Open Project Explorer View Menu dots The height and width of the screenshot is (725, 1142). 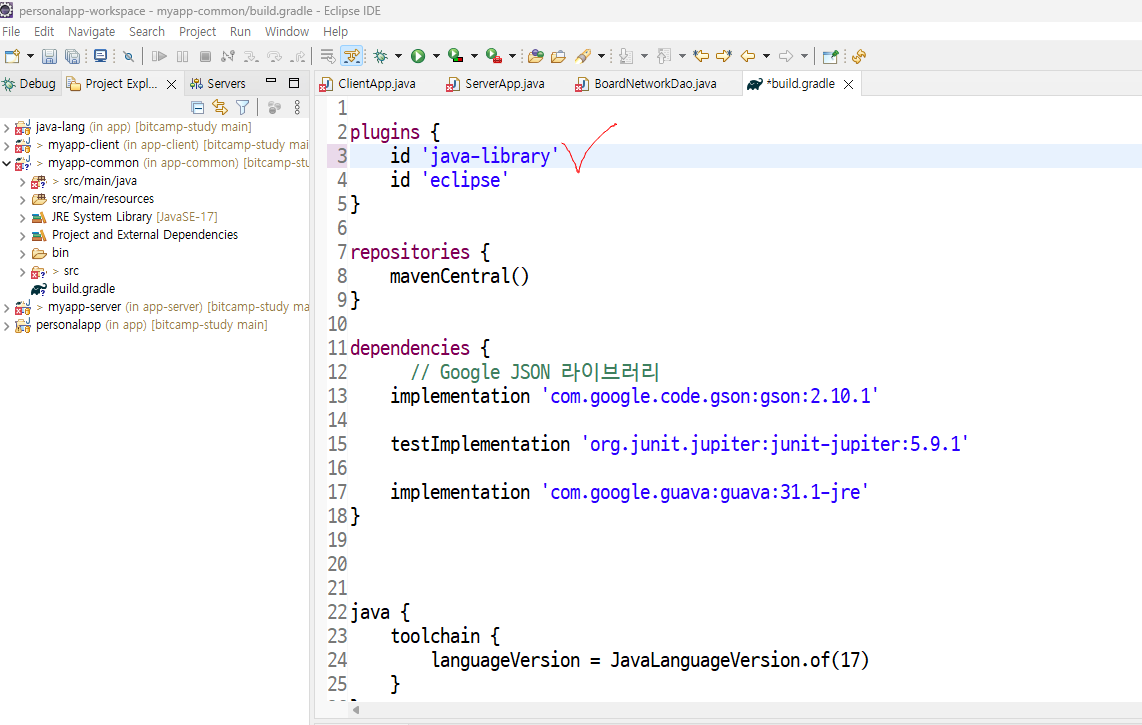point(297,107)
